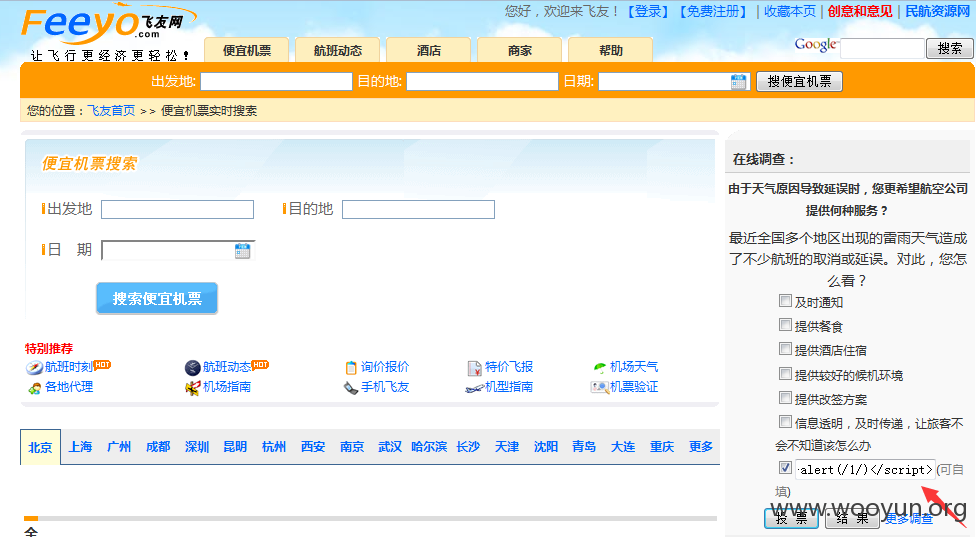
Task: Click the 航班动态 globe icon in recommendations
Action: tap(192, 368)
